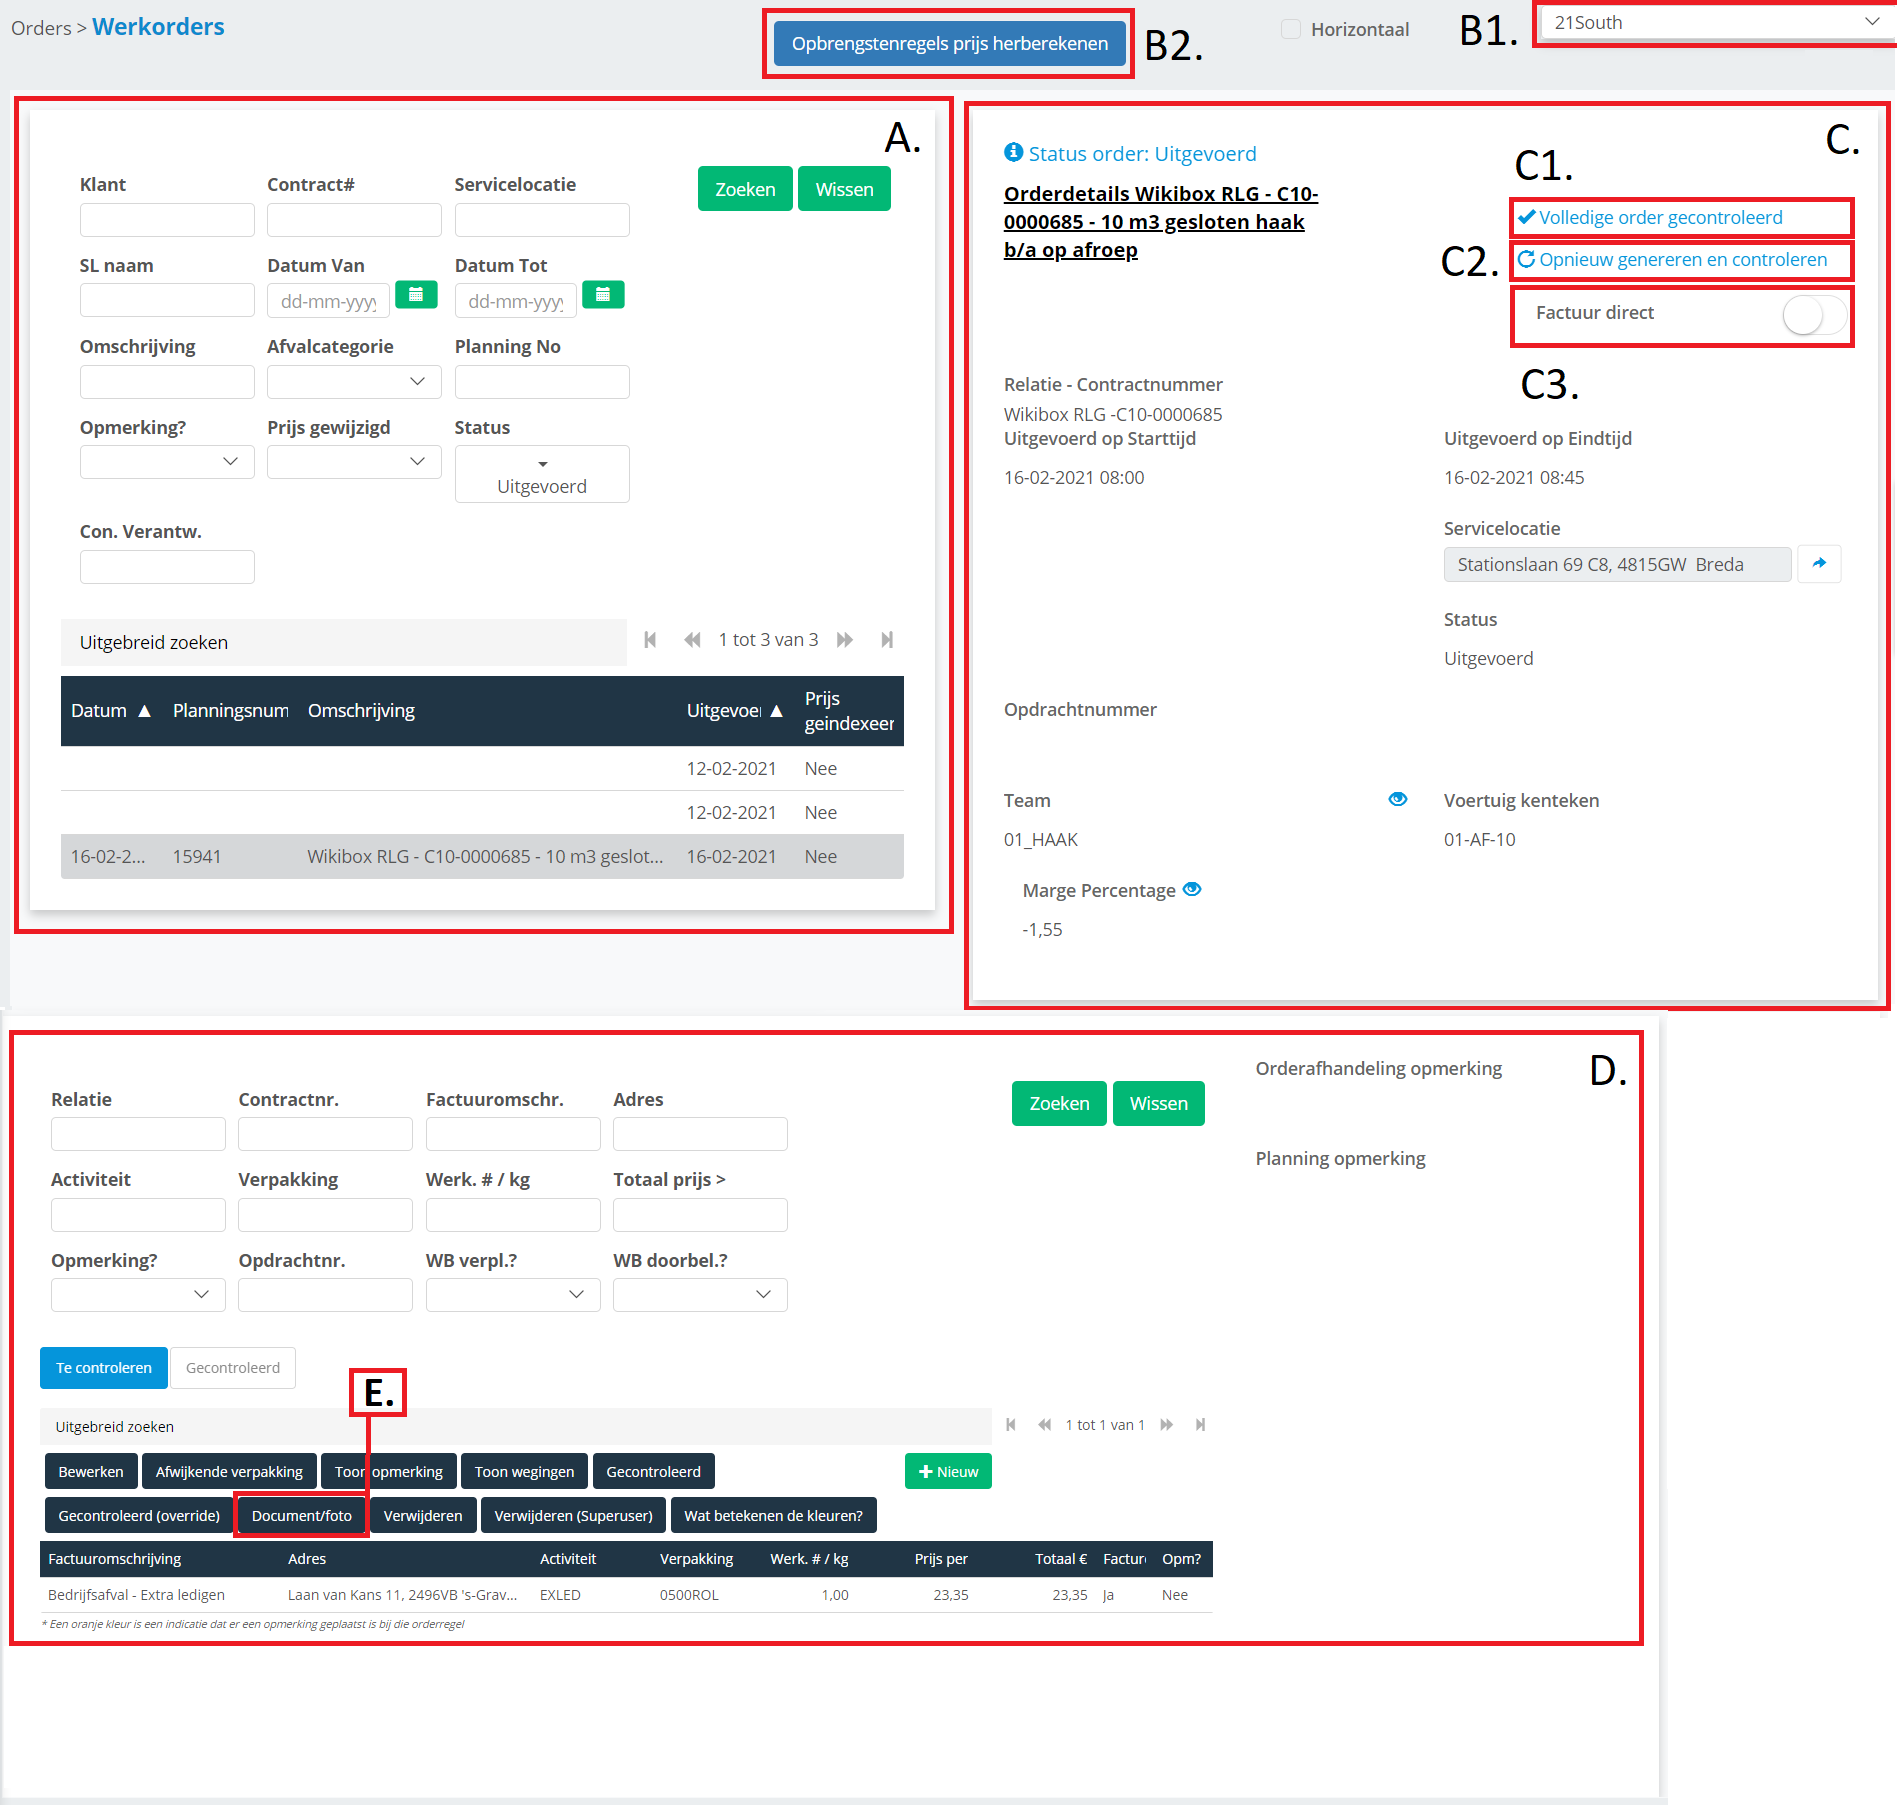Click the Document/foto button
This screenshot has height=1805, width=1897.
pyautogui.click(x=302, y=1516)
